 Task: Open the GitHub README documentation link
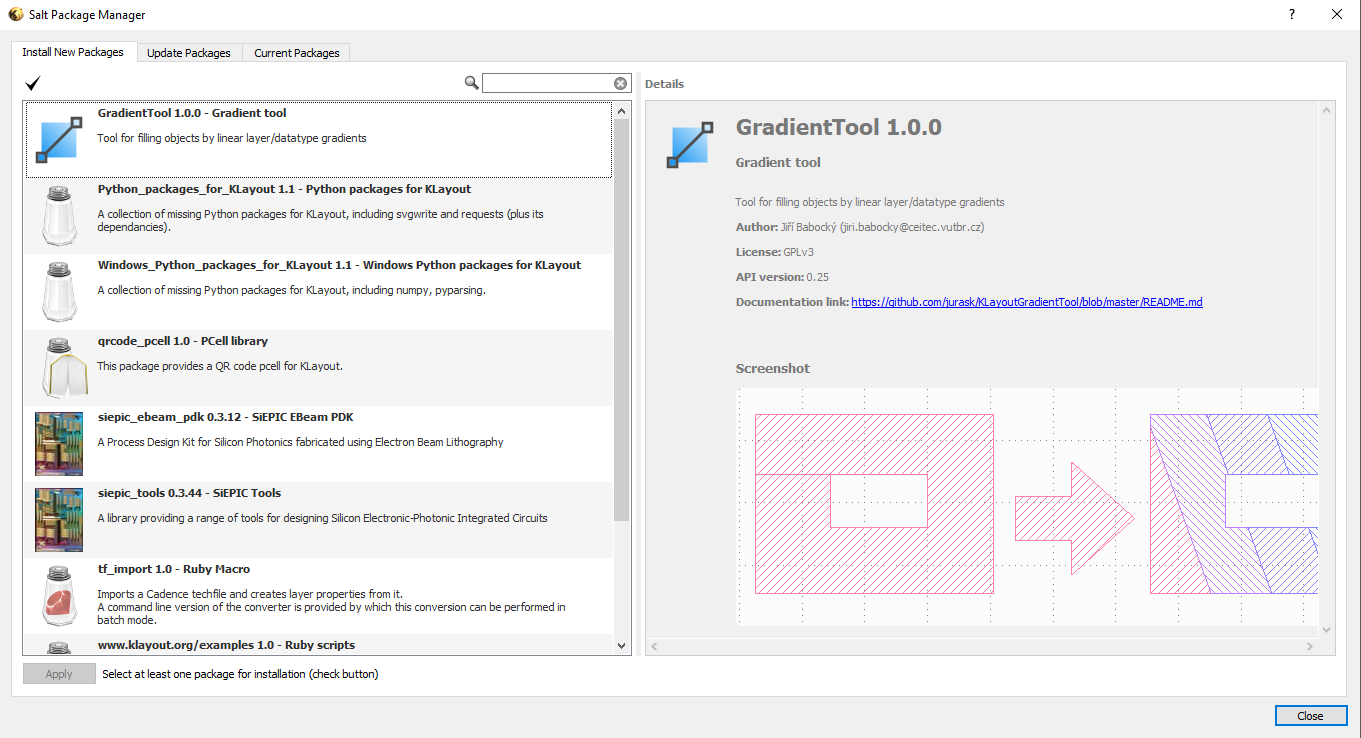(x=1027, y=302)
